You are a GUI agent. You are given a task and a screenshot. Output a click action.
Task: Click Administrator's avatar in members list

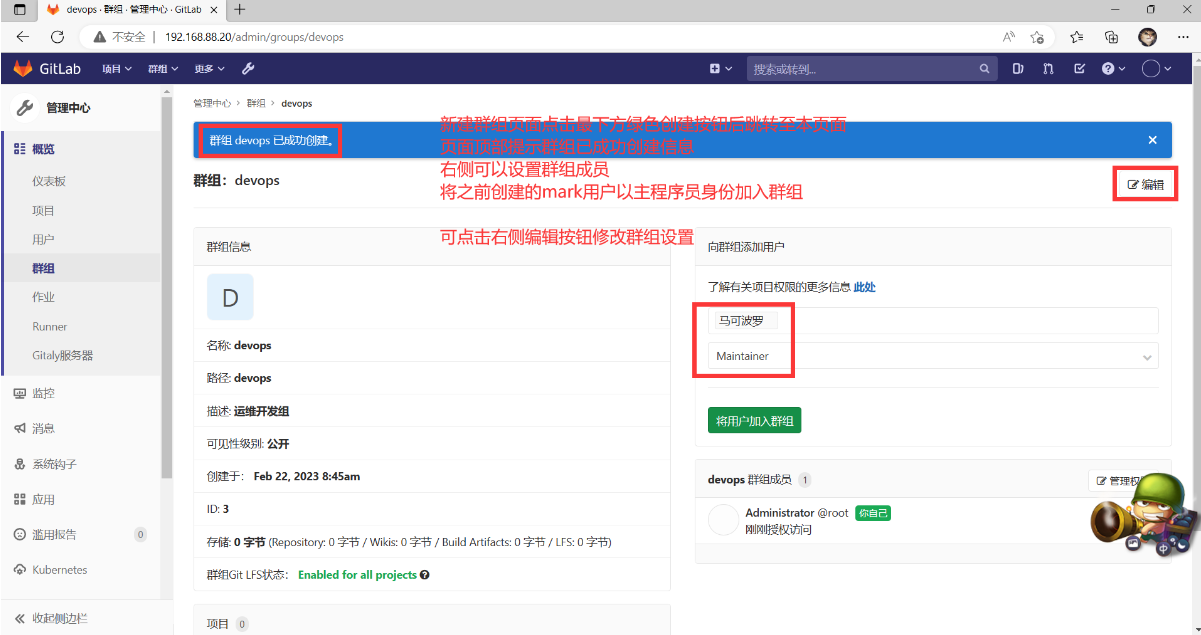point(723,520)
